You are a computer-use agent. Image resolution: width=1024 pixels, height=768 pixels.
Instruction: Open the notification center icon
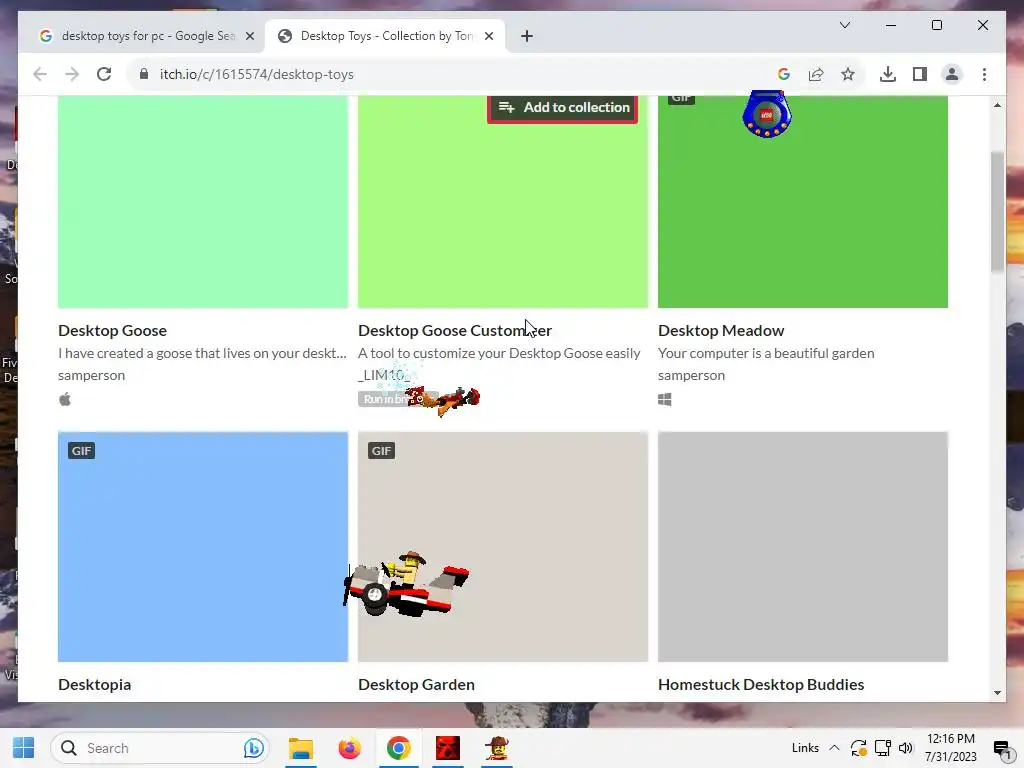pyautogui.click(x=1001, y=749)
